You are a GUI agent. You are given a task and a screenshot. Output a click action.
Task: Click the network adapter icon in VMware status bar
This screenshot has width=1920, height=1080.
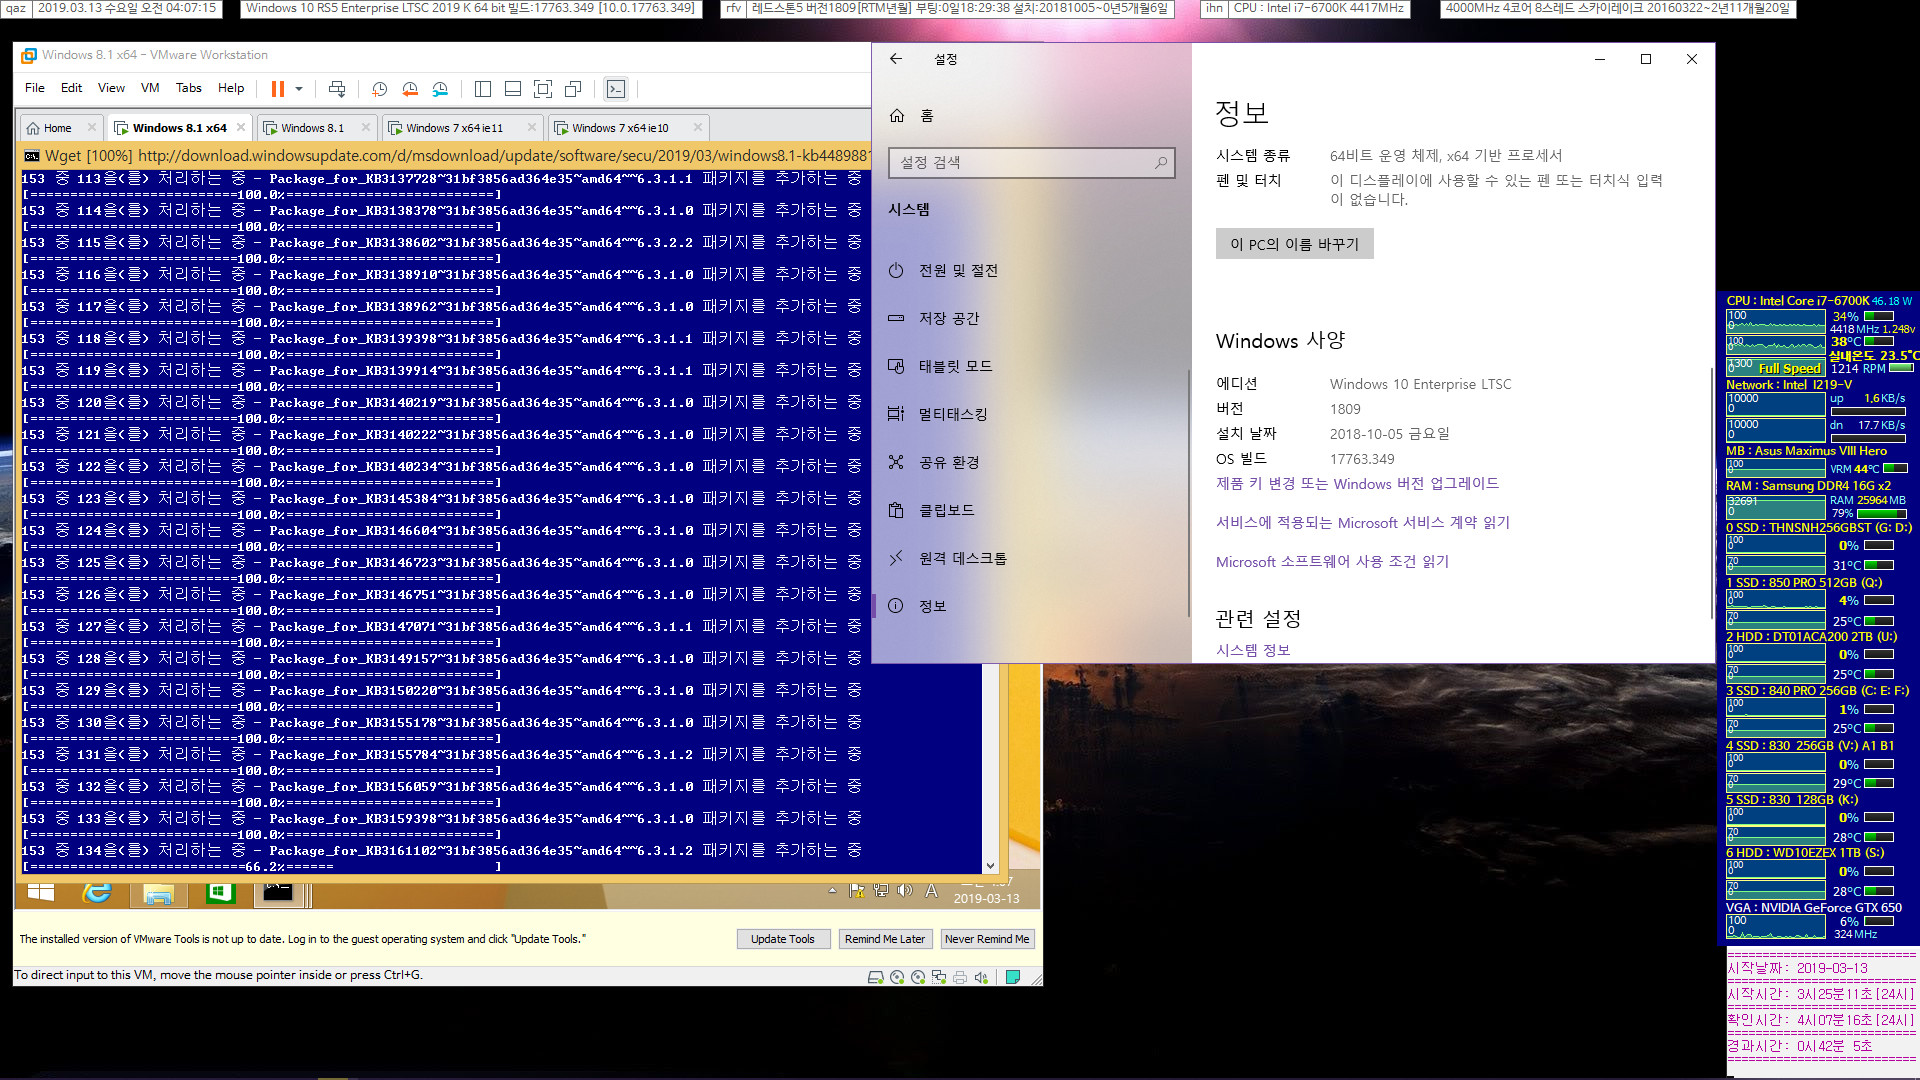939,977
